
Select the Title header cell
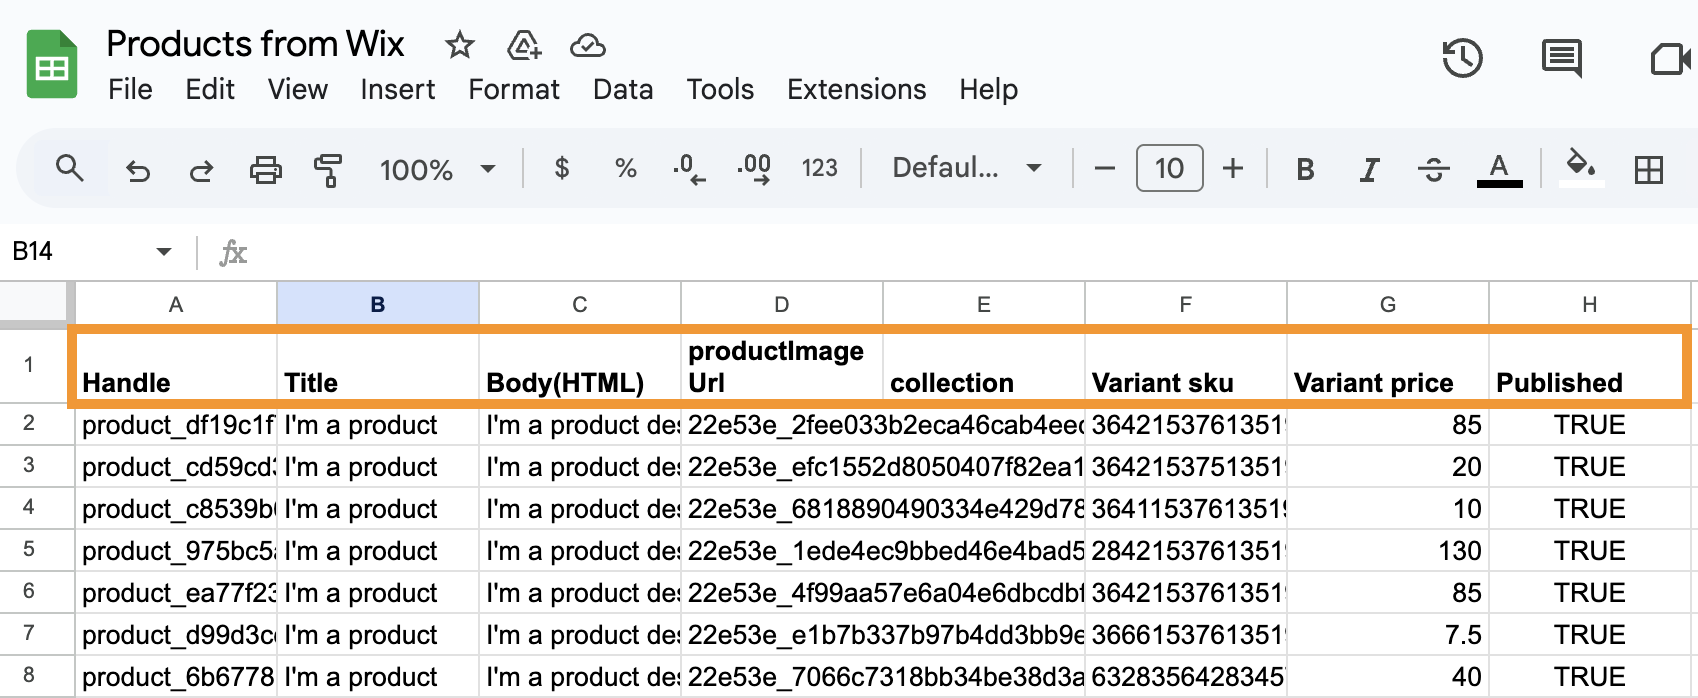[378, 366]
